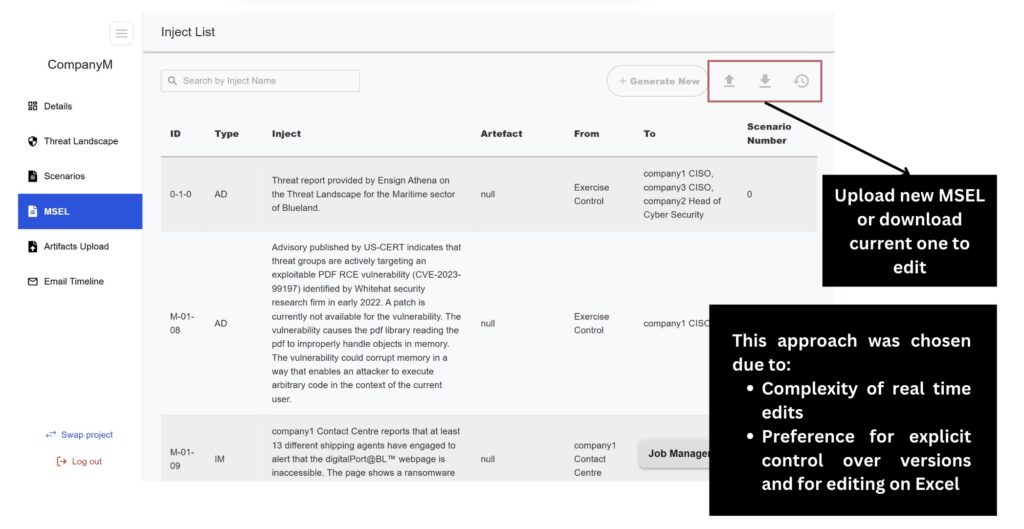This screenshot has height=529, width=1024.
Task: Click the search magnifier icon
Action: coord(173,81)
